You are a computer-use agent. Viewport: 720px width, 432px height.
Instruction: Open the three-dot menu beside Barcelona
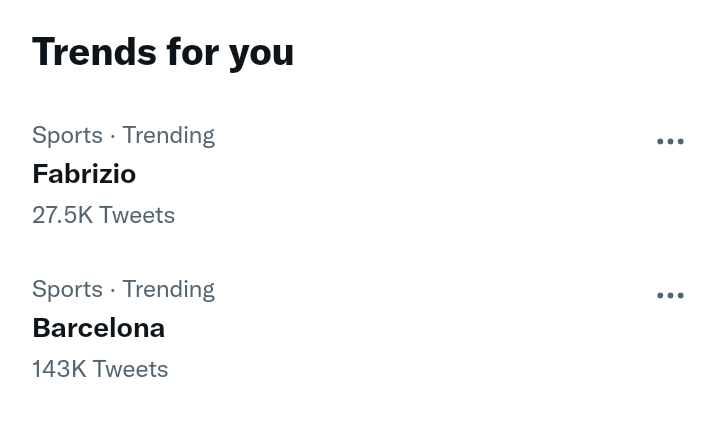(670, 296)
